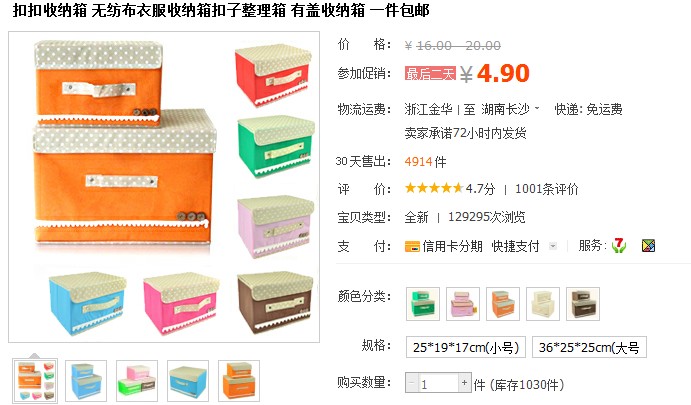
Task: Click the colorful service guarantee icon
Action: (x=648, y=245)
